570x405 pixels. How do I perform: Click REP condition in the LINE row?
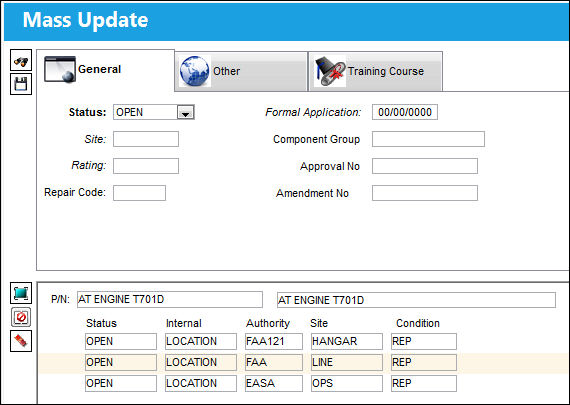(424, 362)
